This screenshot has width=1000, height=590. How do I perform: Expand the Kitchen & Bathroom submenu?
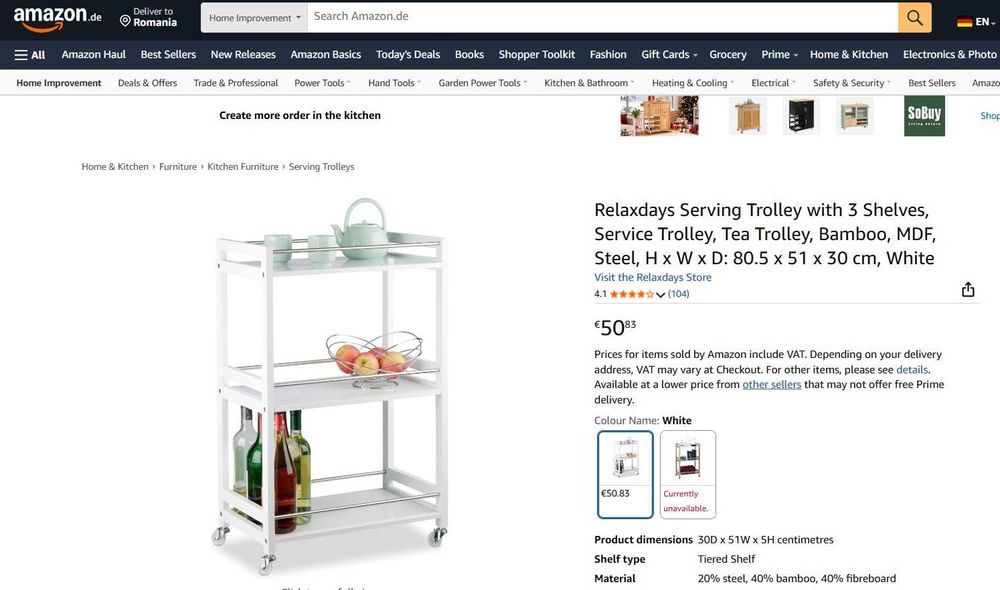click(x=589, y=83)
